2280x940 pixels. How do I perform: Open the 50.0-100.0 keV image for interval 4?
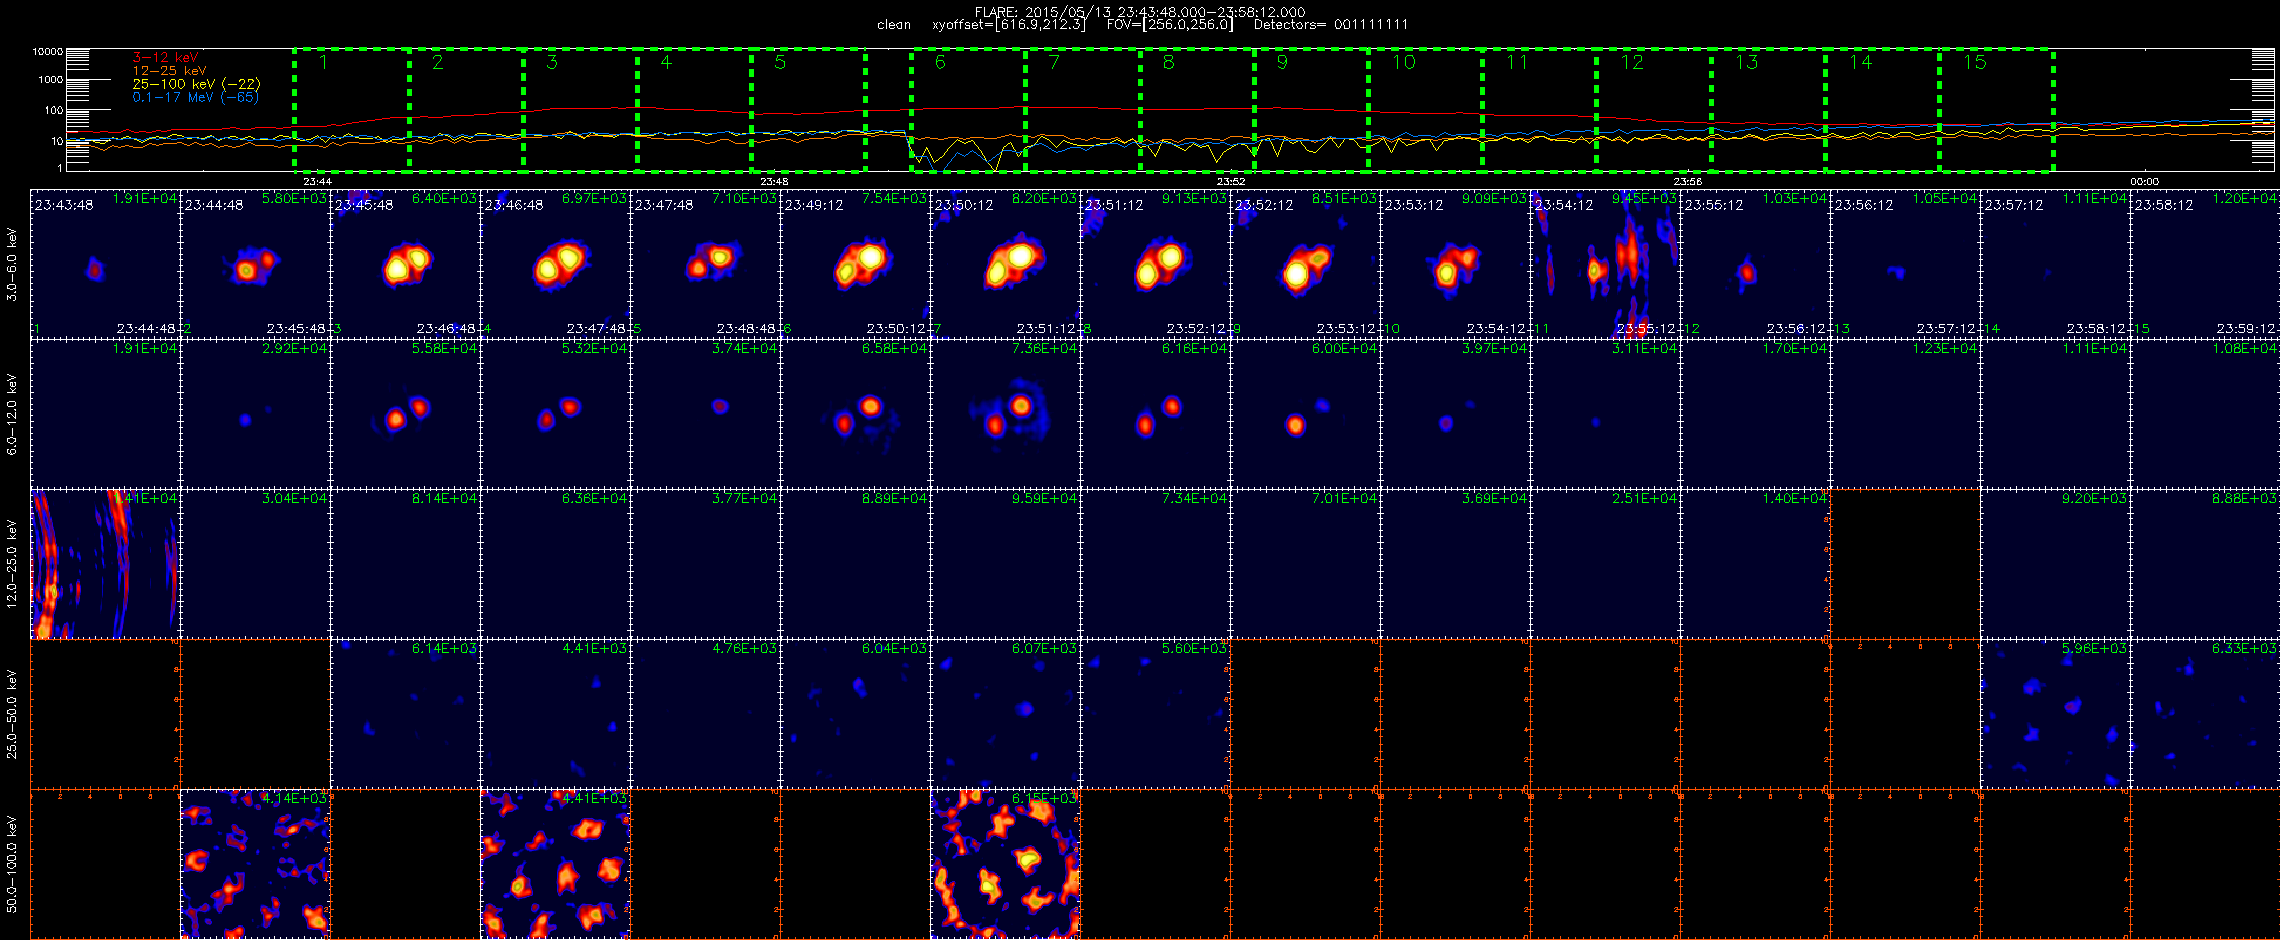click(555, 864)
